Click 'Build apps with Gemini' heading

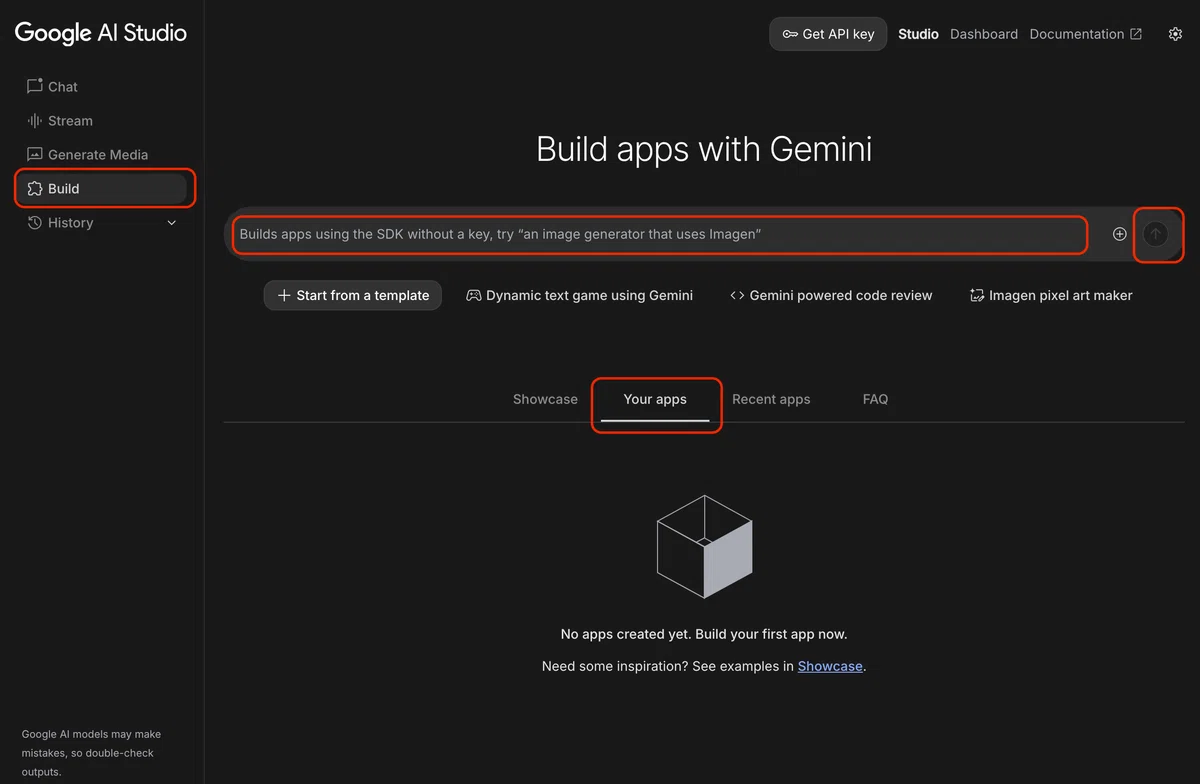tap(704, 150)
